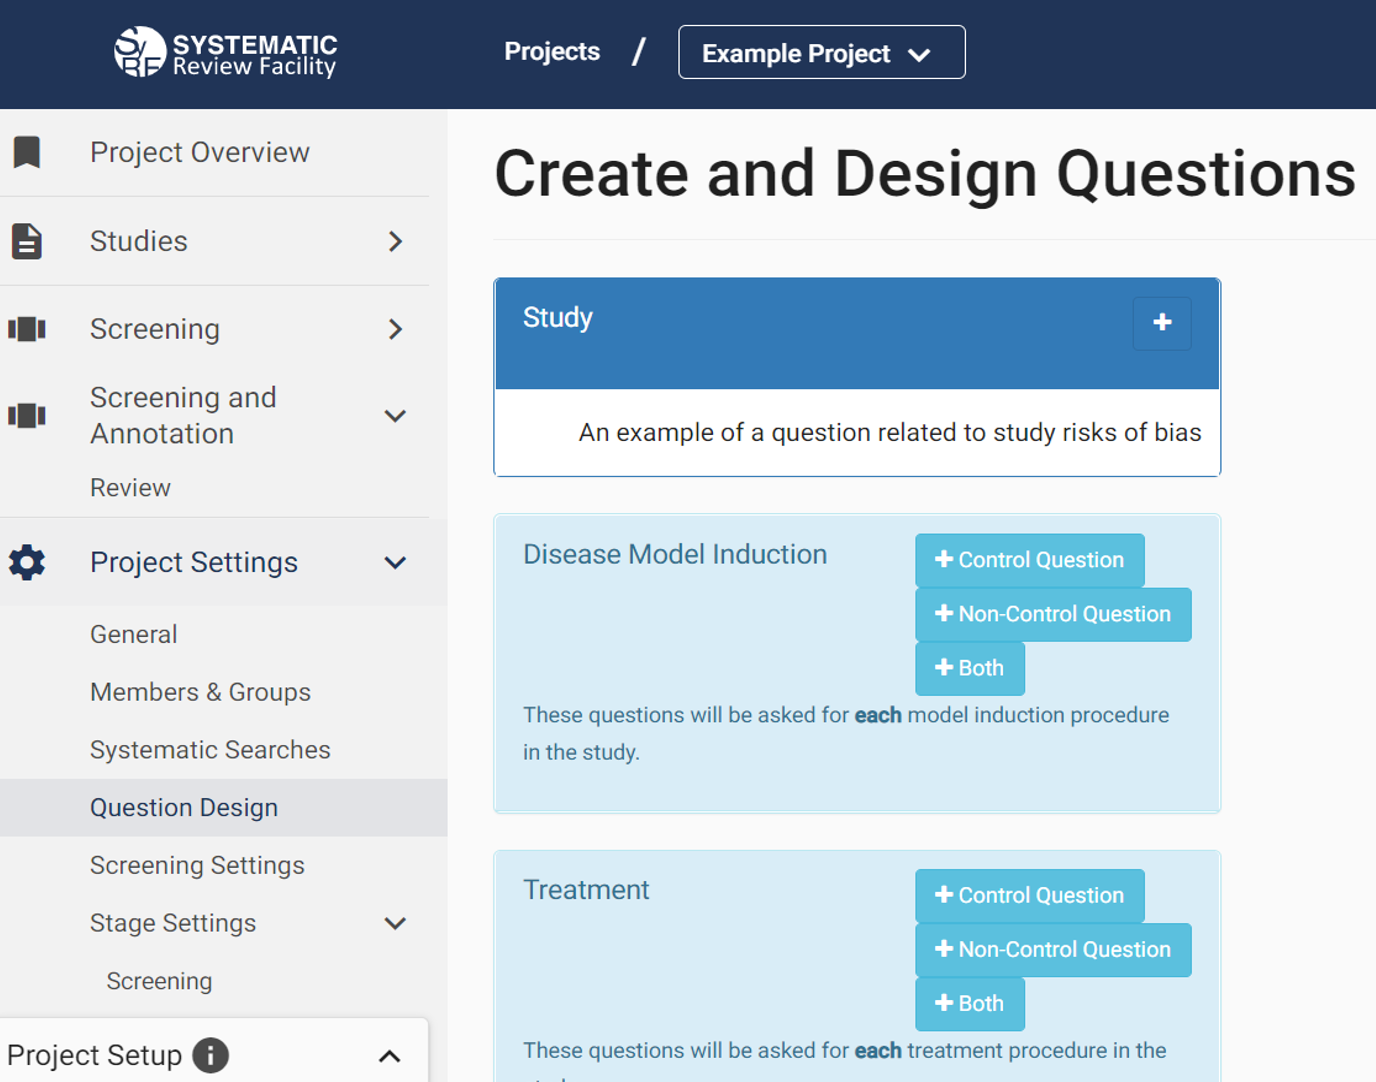The height and width of the screenshot is (1082, 1376).
Task: Click the Project Overview bookmark icon
Action: click(27, 152)
